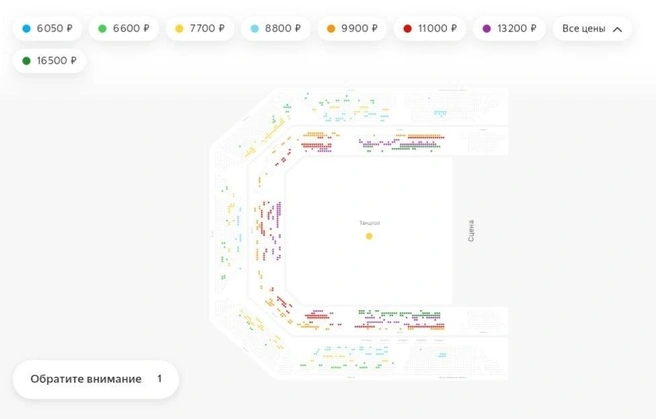
Task: Click the yellow 7700 ₽ dot
Action: pyautogui.click(x=179, y=28)
